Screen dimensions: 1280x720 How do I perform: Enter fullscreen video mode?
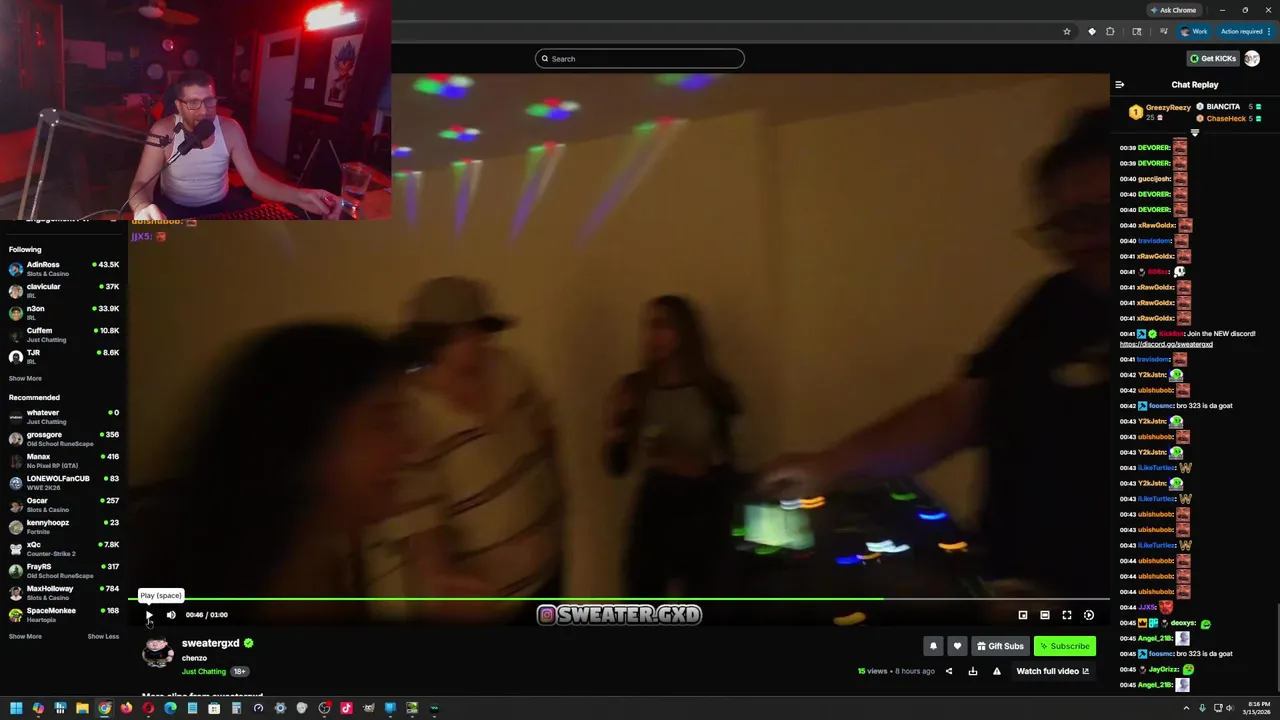coord(1067,615)
